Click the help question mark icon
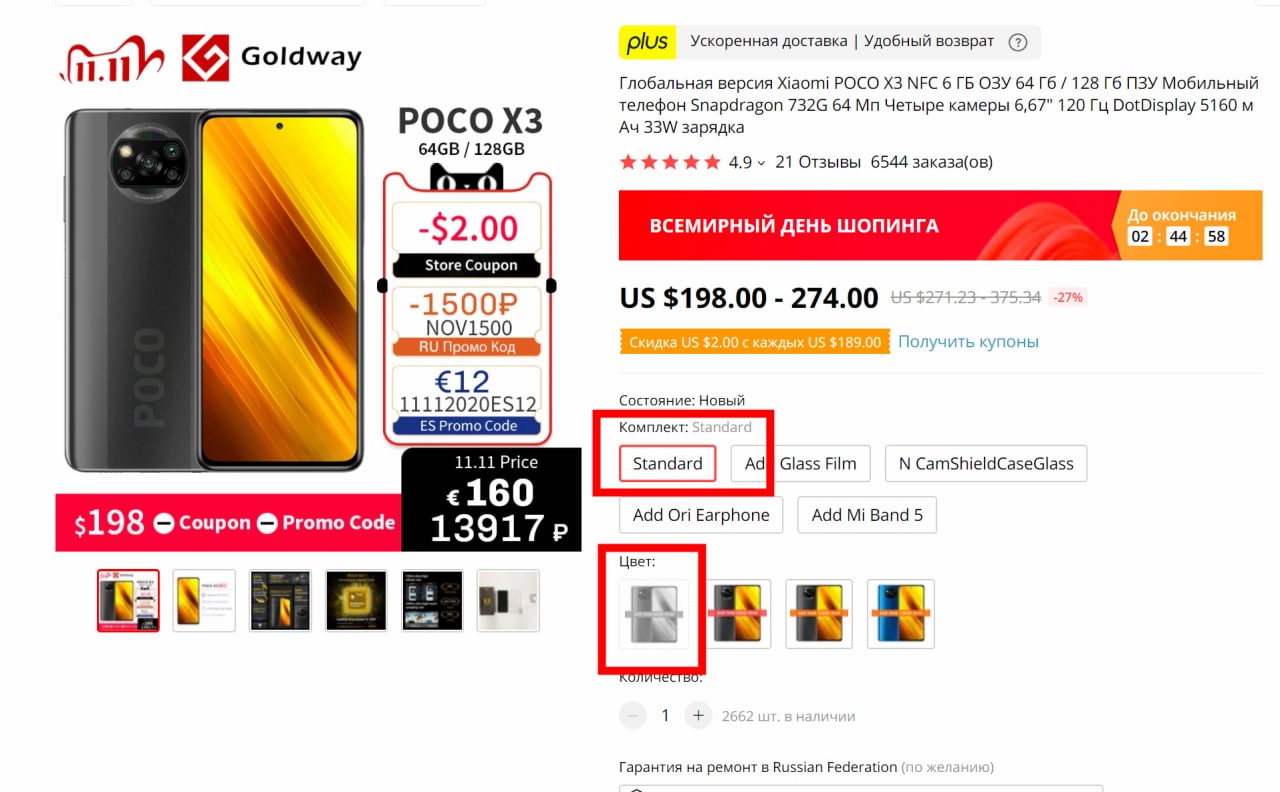The height and width of the screenshot is (792, 1280). [x=1018, y=42]
